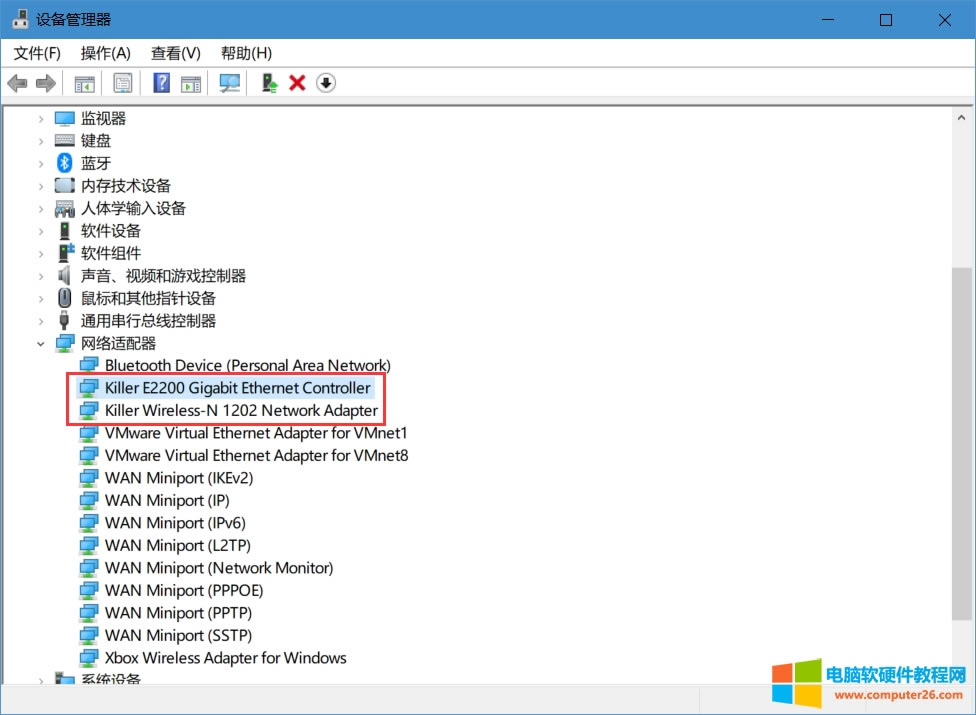Click the download arrow toolbar icon

pos(326,83)
